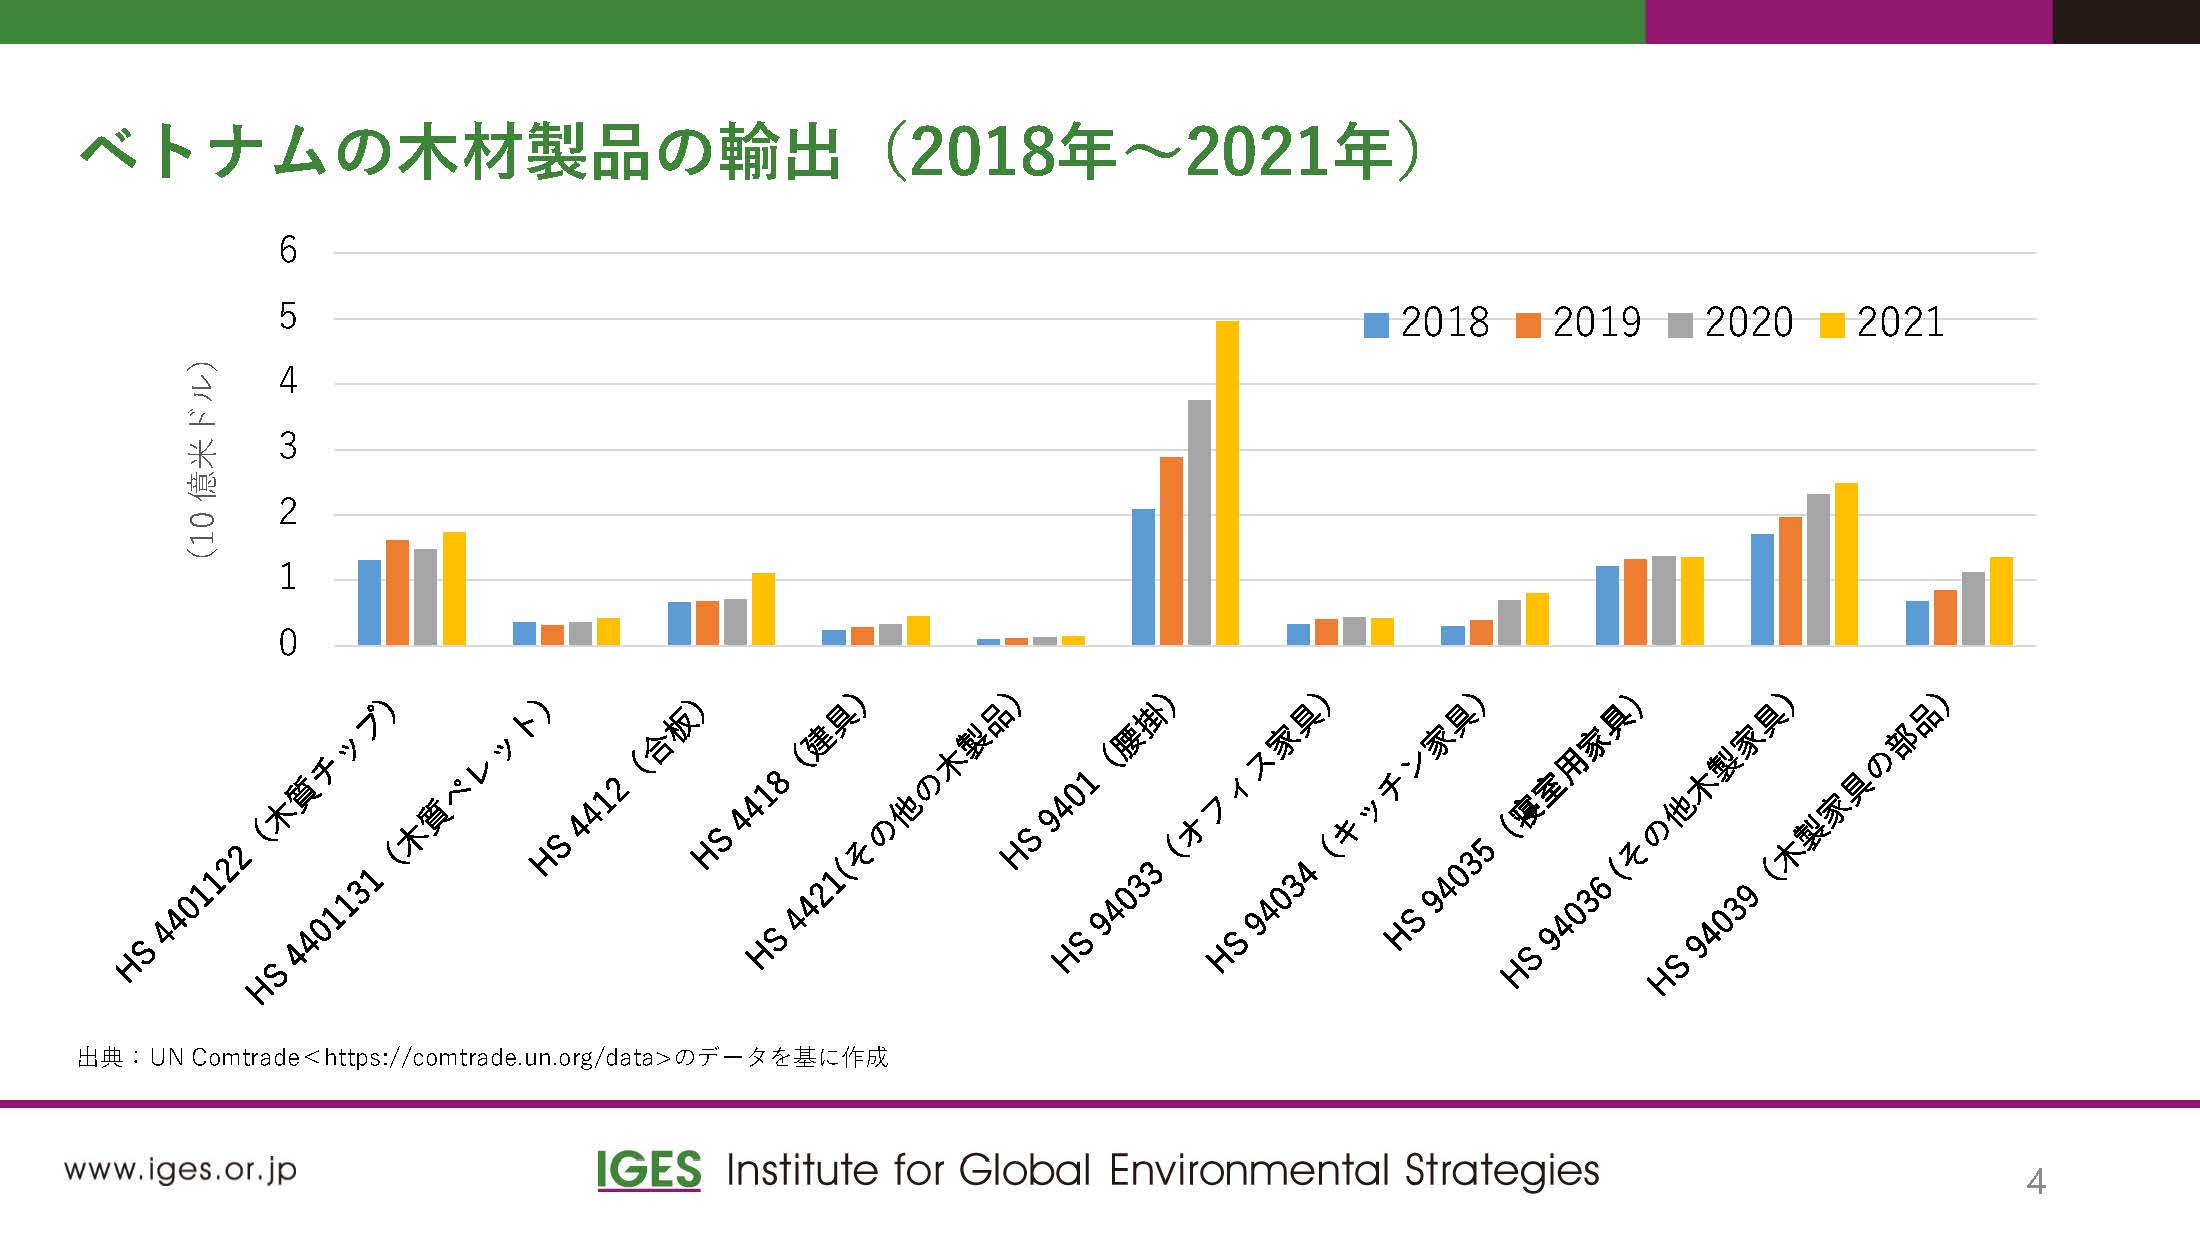Click the yellow 2021 bar for HS 9401
This screenshot has width=2200, height=1238.
[x=1227, y=483]
